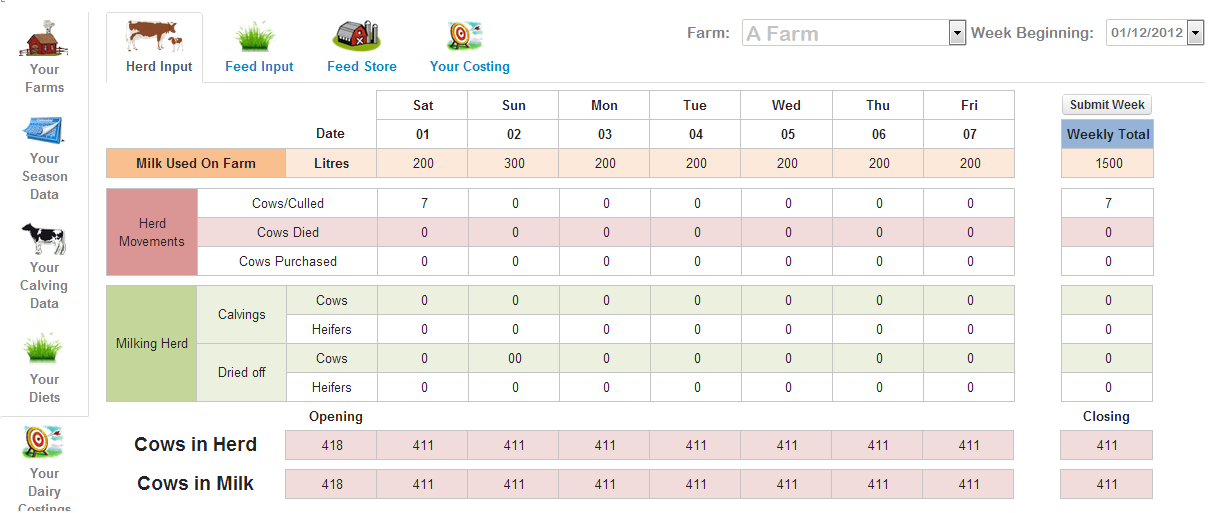Edit Saturday's Cows/Culled value field
The image size is (1214, 513).
click(x=423, y=203)
